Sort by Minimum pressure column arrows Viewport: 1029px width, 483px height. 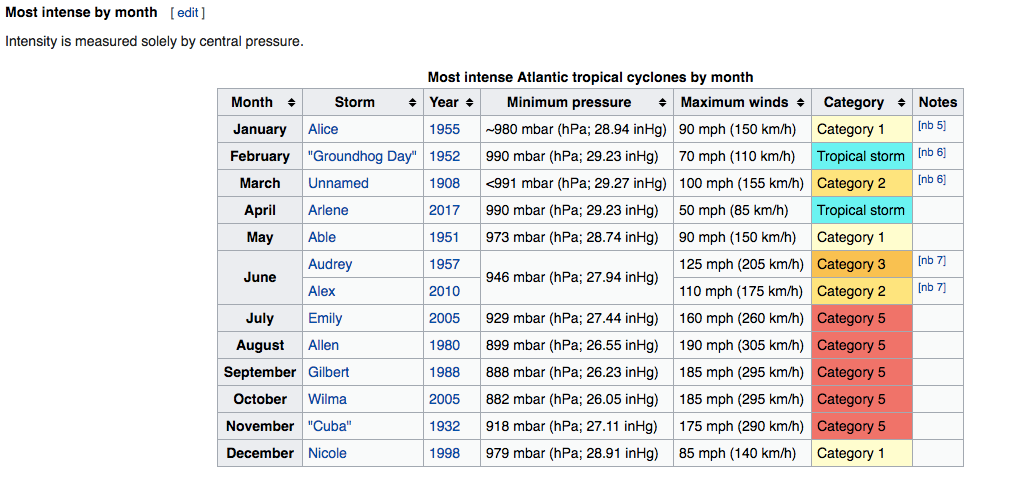click(x=662, y=103)
